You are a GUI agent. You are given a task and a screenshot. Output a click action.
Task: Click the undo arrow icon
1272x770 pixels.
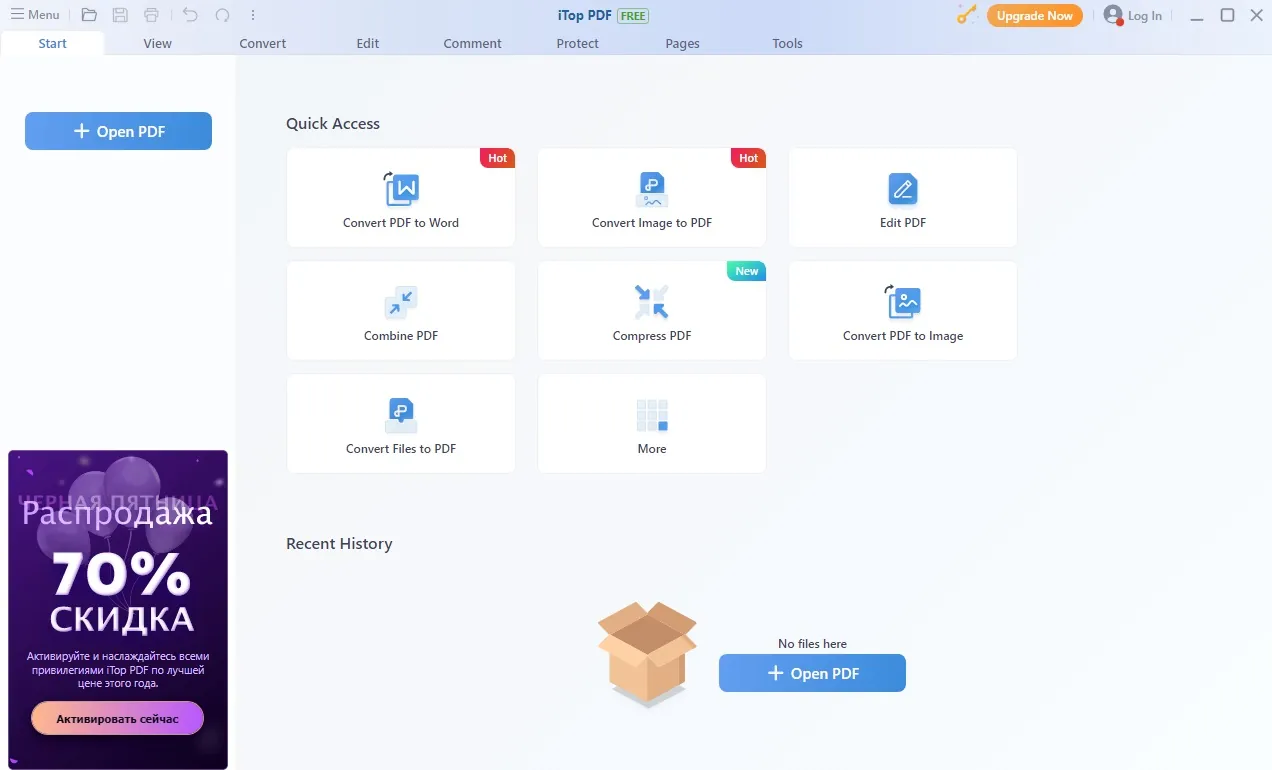pos(190,15)
